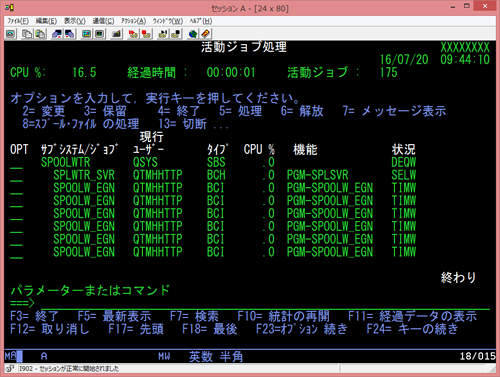Click the Print Screen toolbar icon
This screenshot has height=377, width=500.
click(x=10, y=34)
